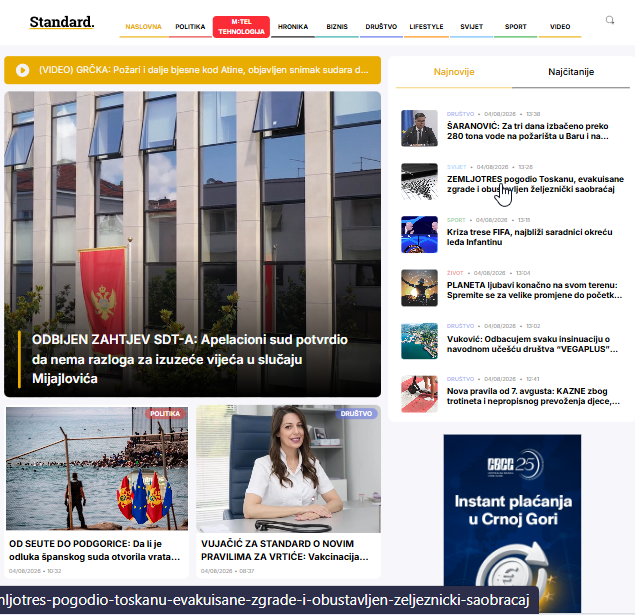Switch to the Najčitanije tab

[571, 72]
